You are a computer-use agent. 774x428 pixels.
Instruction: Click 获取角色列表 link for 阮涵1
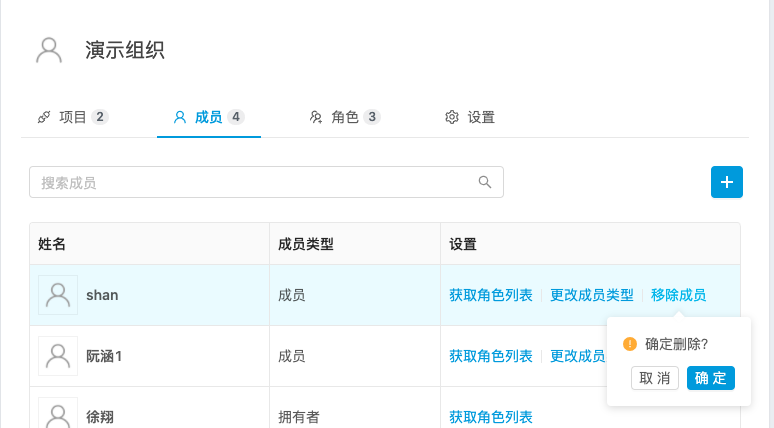(491, 356)
